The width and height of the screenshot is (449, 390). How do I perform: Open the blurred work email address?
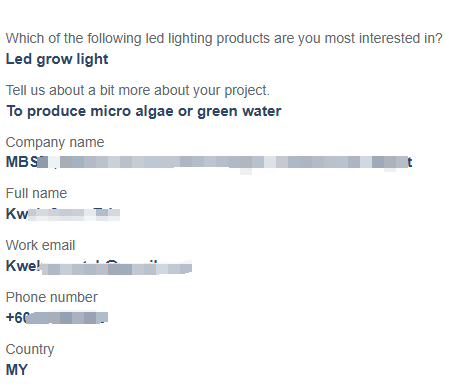pos(99,266)
